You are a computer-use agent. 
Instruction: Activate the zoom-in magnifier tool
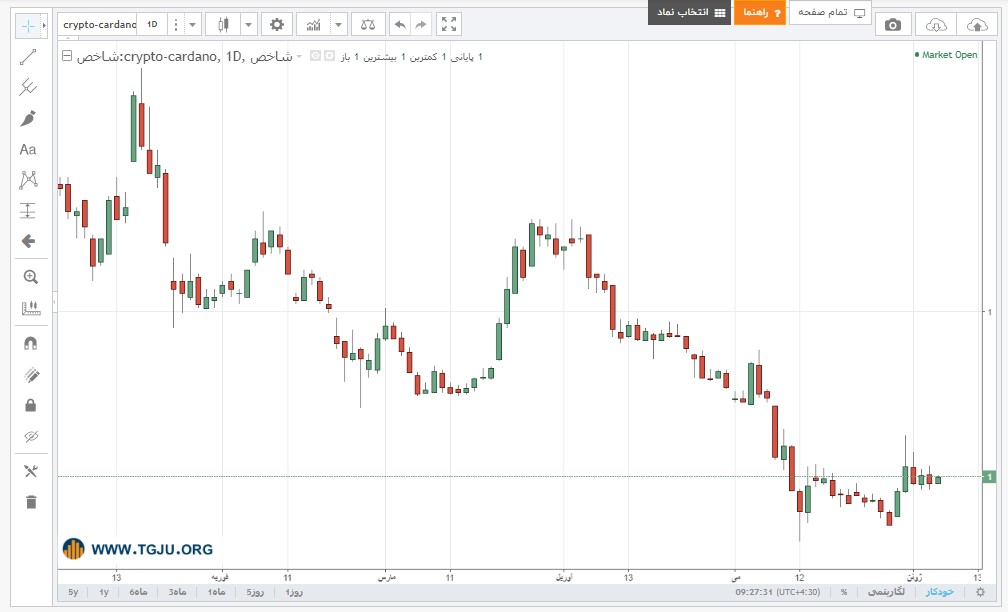30,277
